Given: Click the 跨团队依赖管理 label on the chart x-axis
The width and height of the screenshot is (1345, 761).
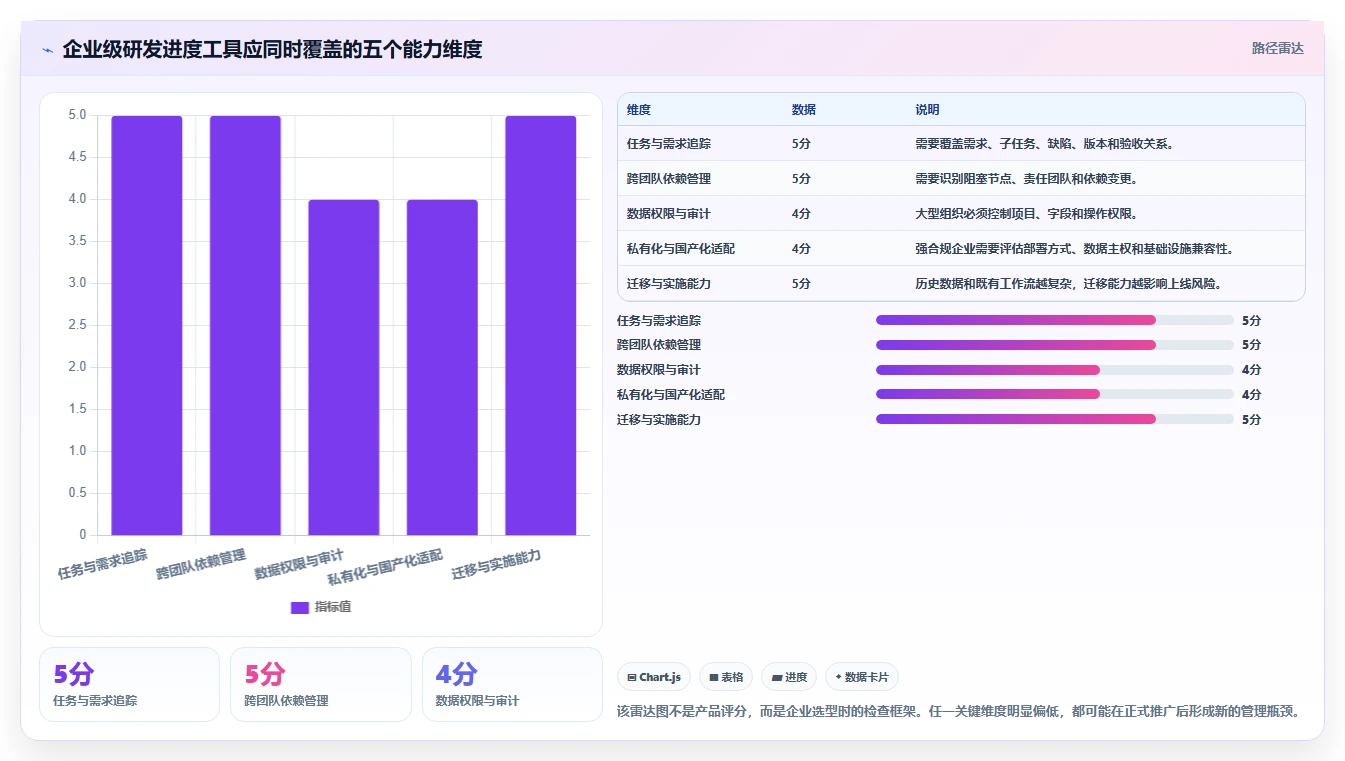Looking at the screenshot, I should coord(201,565).
